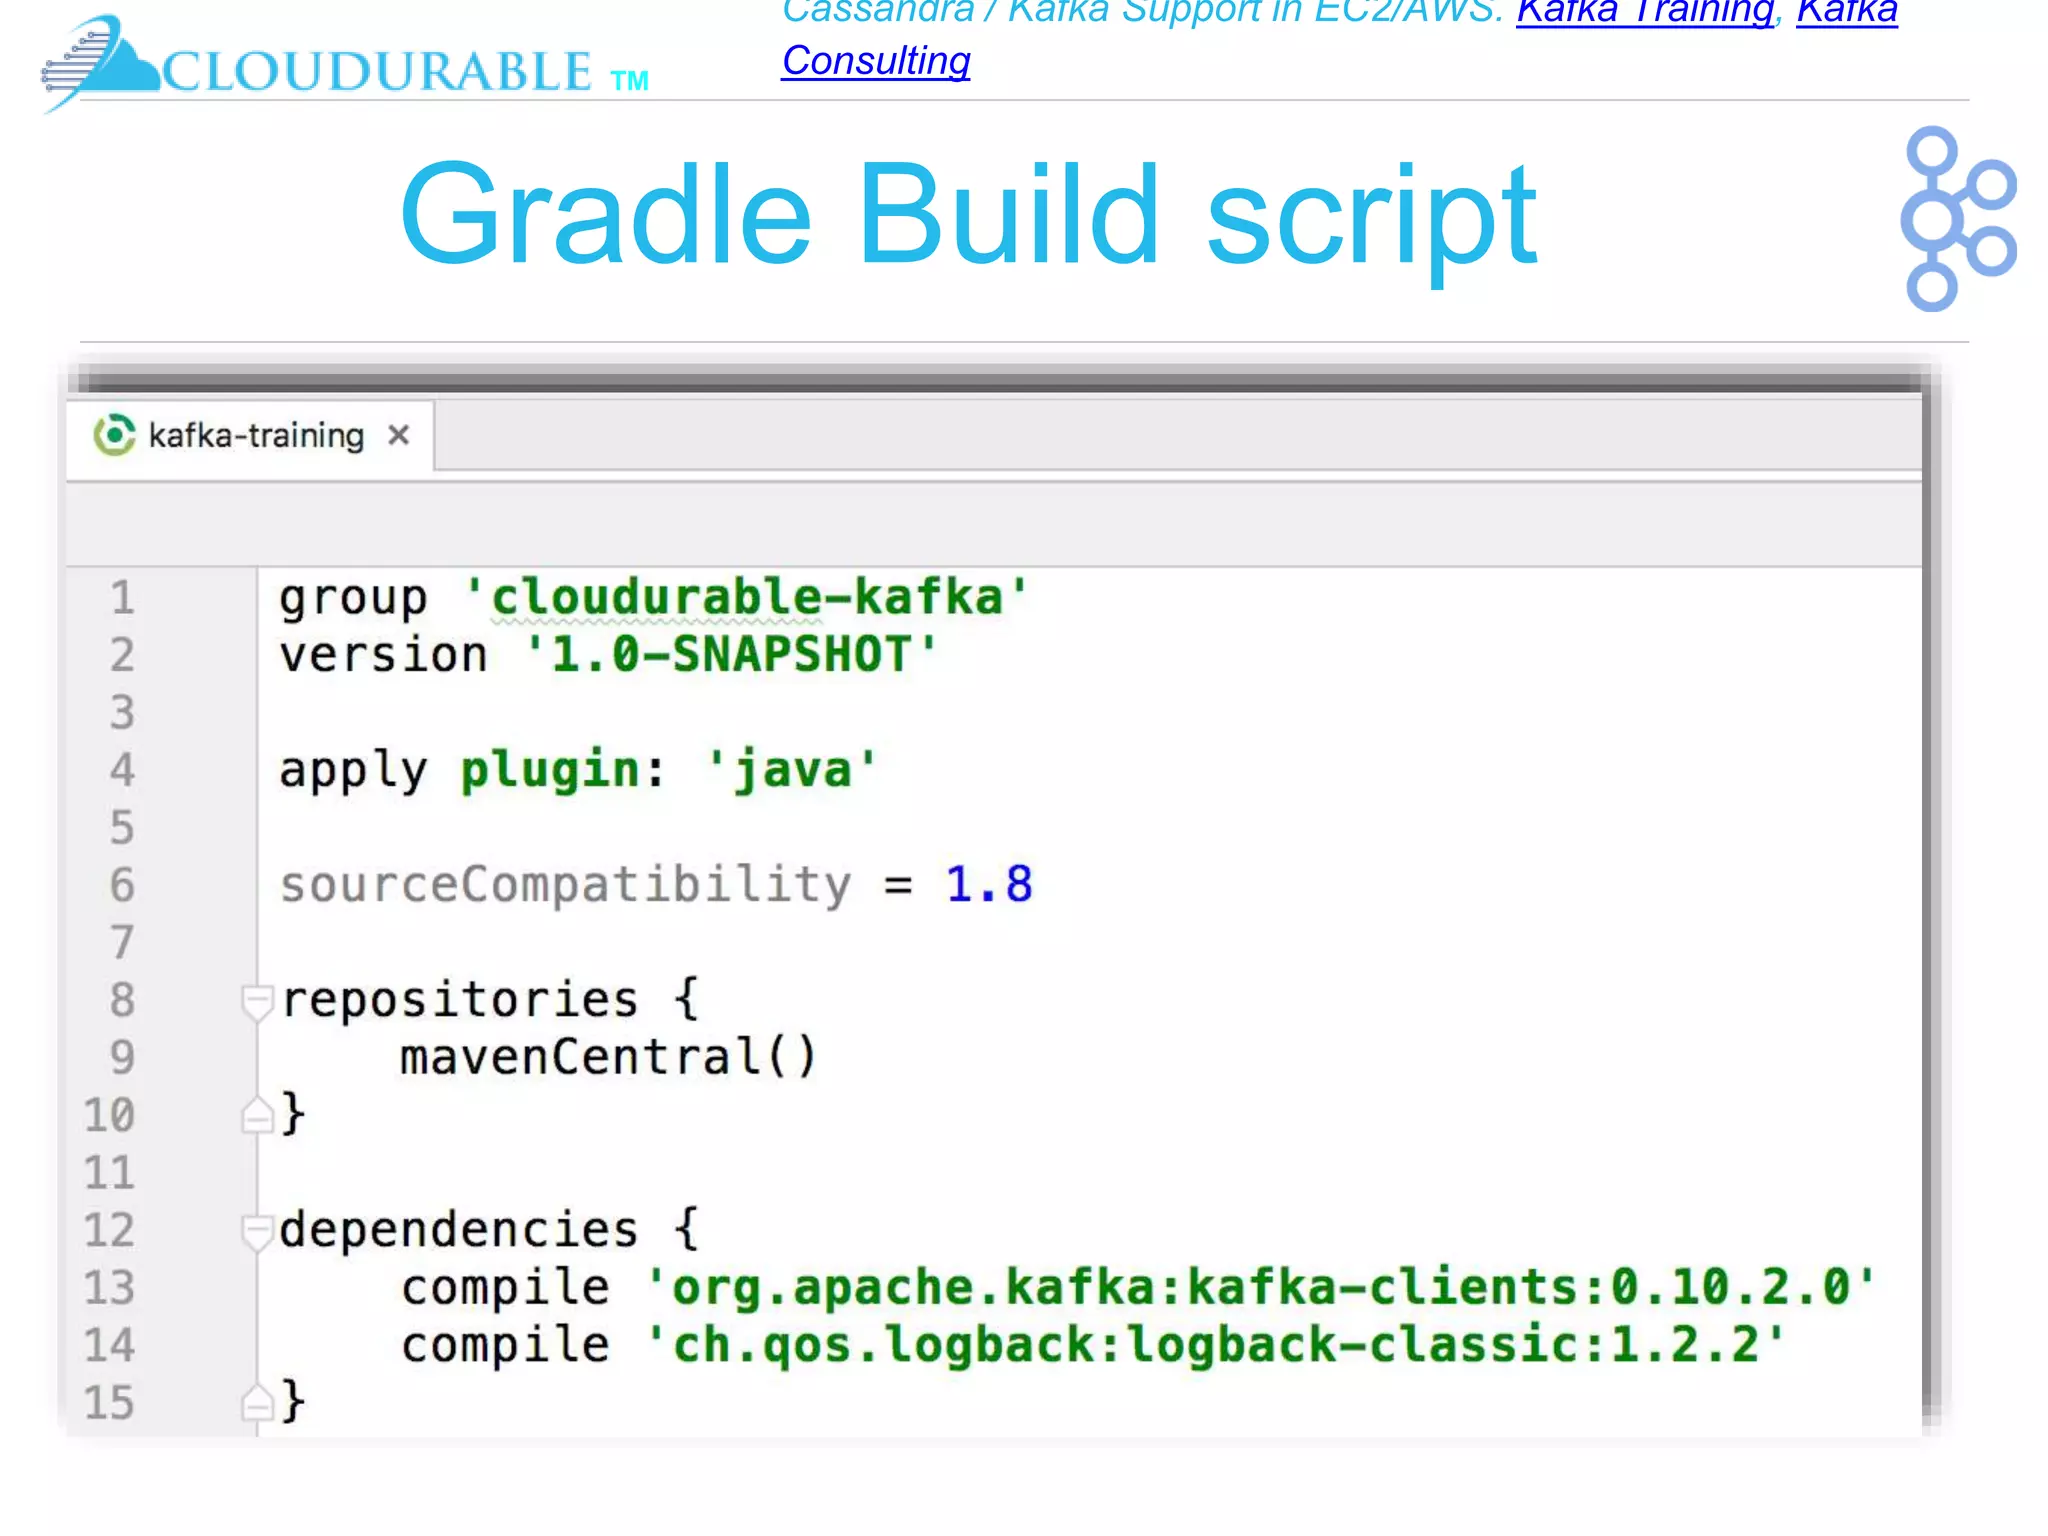Click the repositories closing fold marker

pos(257,1114)
